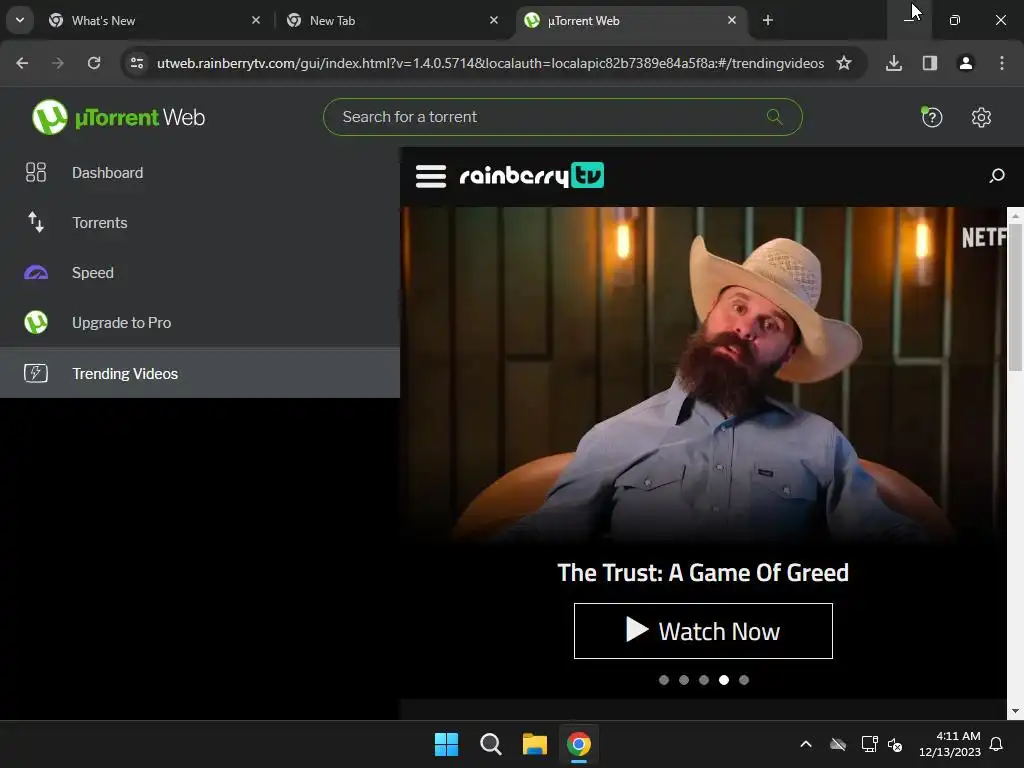Select second carousel dot
Screen dimensions: 1024x768
684,680
